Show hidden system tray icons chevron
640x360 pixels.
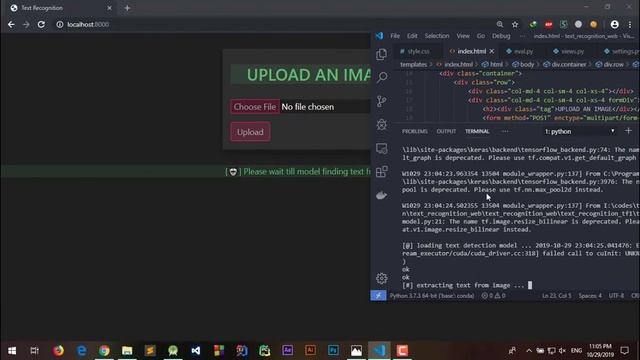[x=529, y=350]
